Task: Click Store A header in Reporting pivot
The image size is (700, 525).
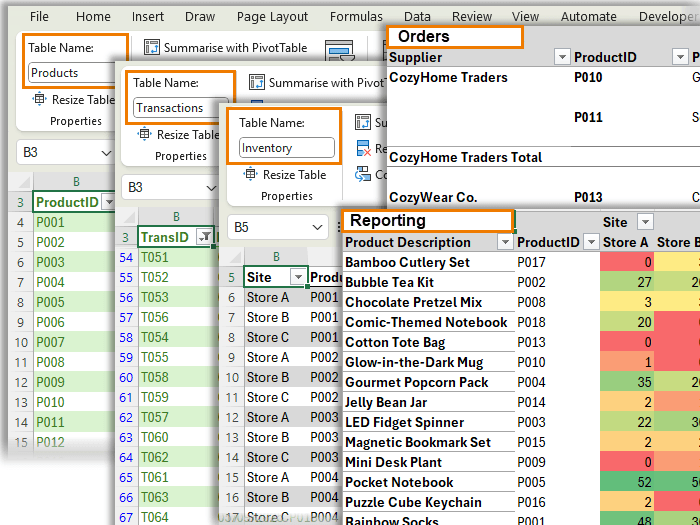Action: click(x=625, y=242)
